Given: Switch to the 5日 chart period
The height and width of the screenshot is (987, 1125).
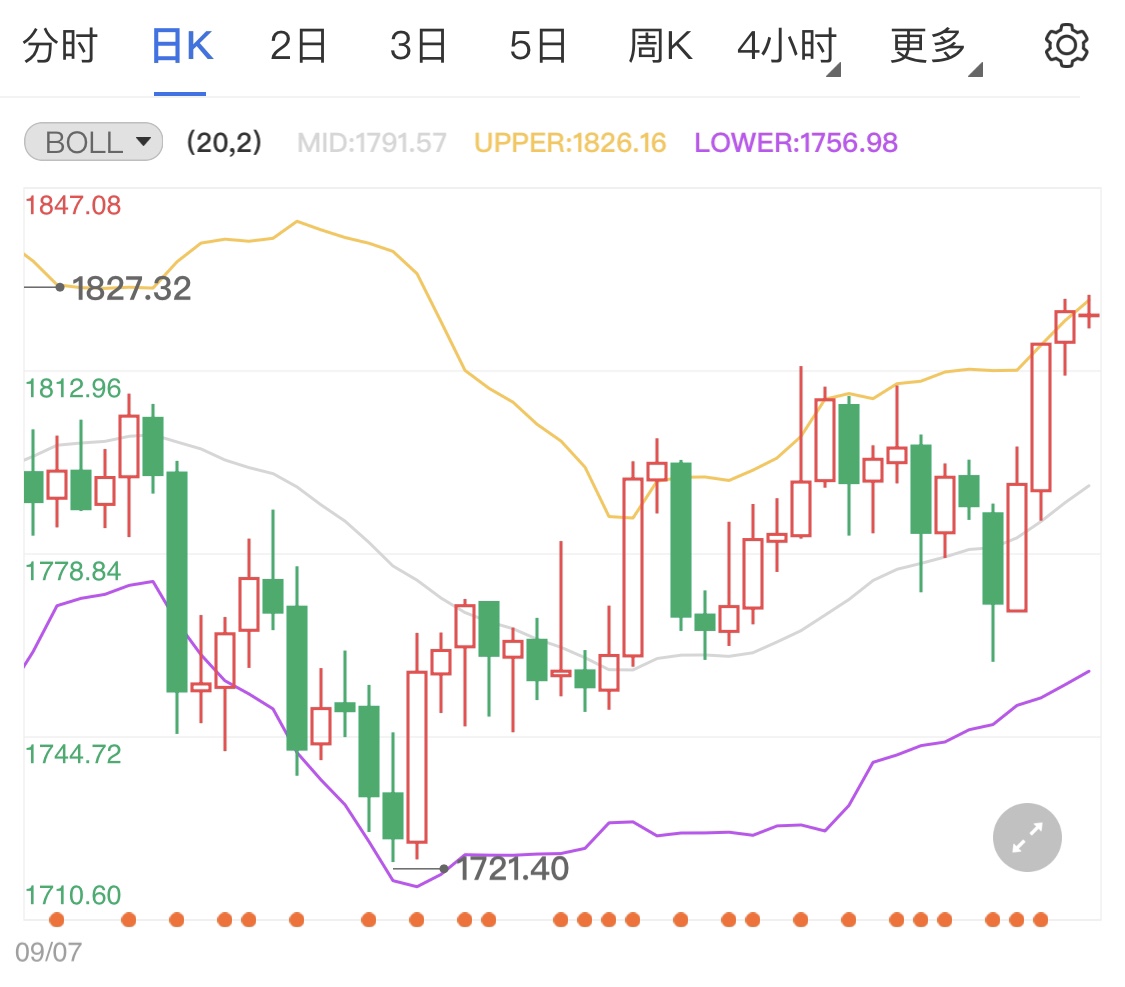Looking at the screenshot, I should [x=538, y=46].
